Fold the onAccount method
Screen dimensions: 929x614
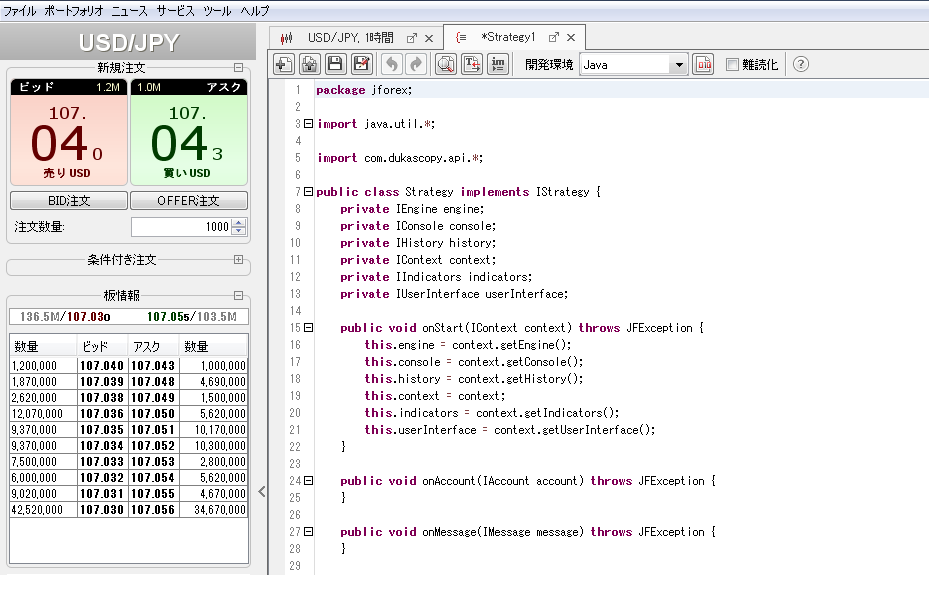(308, 481)
